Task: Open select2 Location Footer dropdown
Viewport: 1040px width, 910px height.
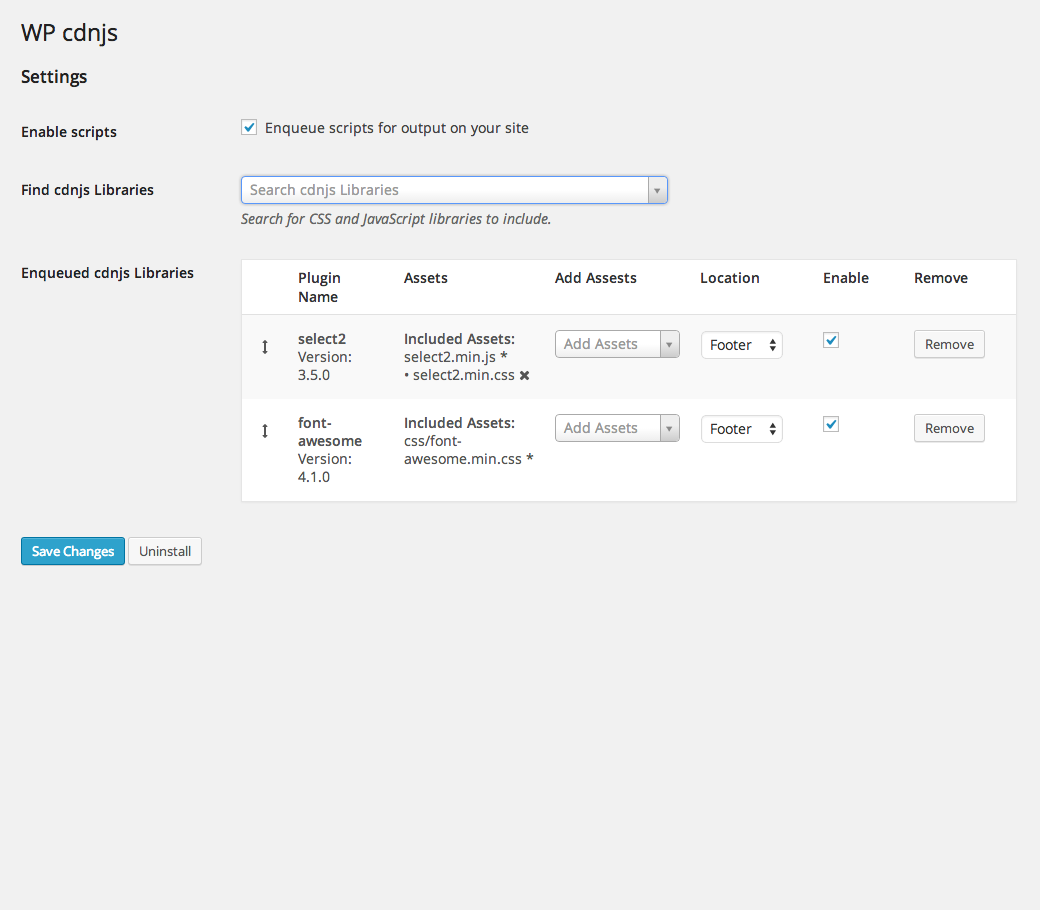Action: click(x=741, y=345)
